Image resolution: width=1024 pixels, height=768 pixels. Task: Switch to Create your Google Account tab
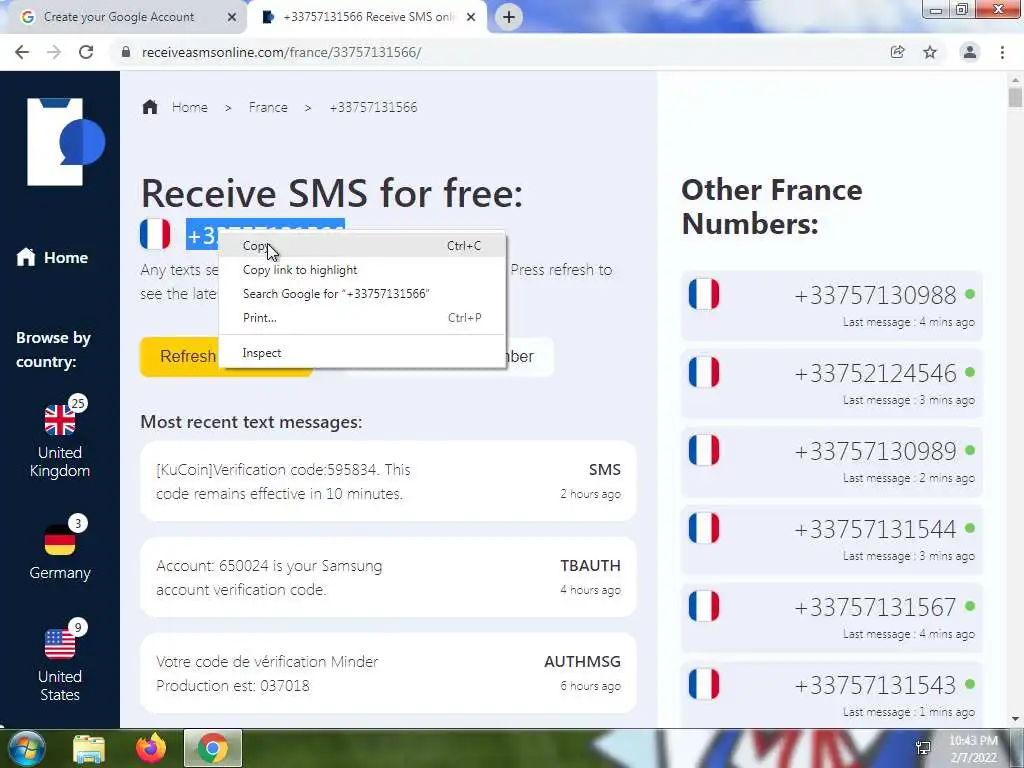point(119,17)
